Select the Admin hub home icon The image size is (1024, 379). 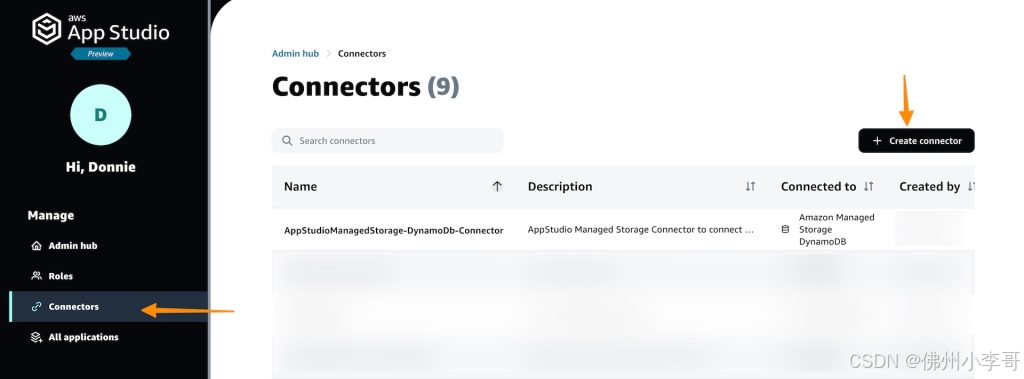point(37,246)
